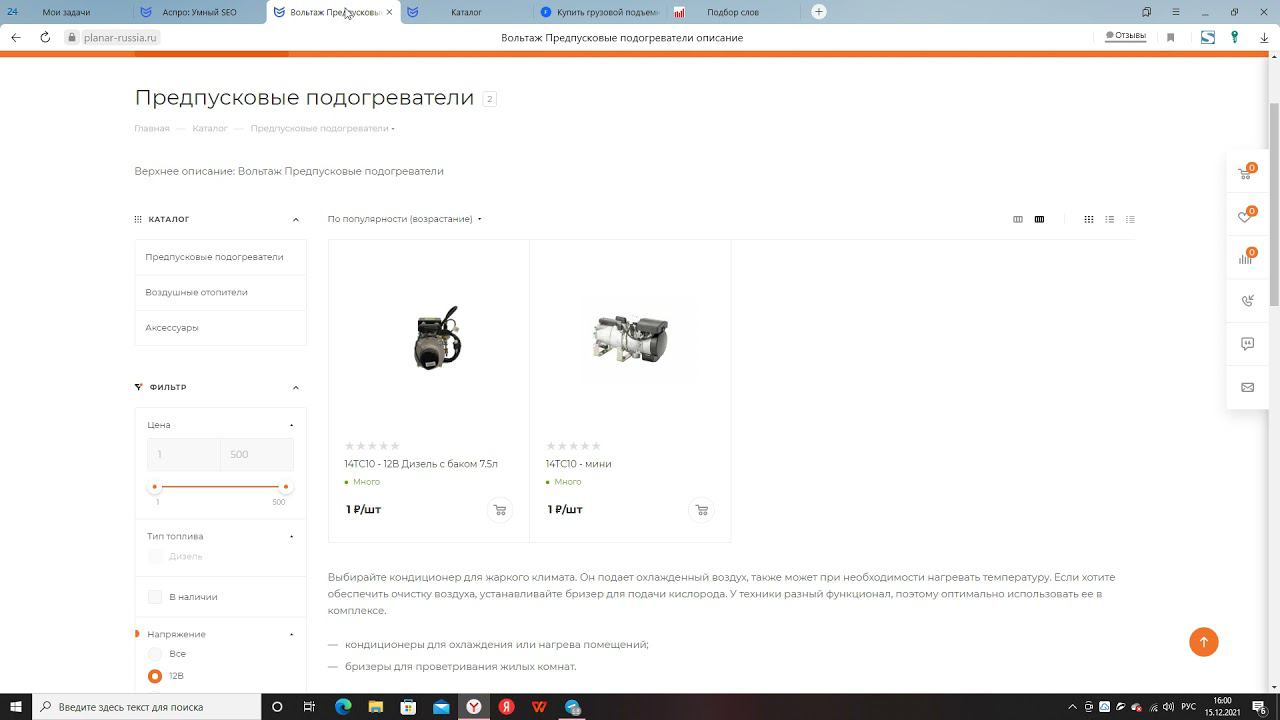Add 14TC10 - мини to cart
The width and height of the screenshot is (1280, 720).
tap(701, 510)
